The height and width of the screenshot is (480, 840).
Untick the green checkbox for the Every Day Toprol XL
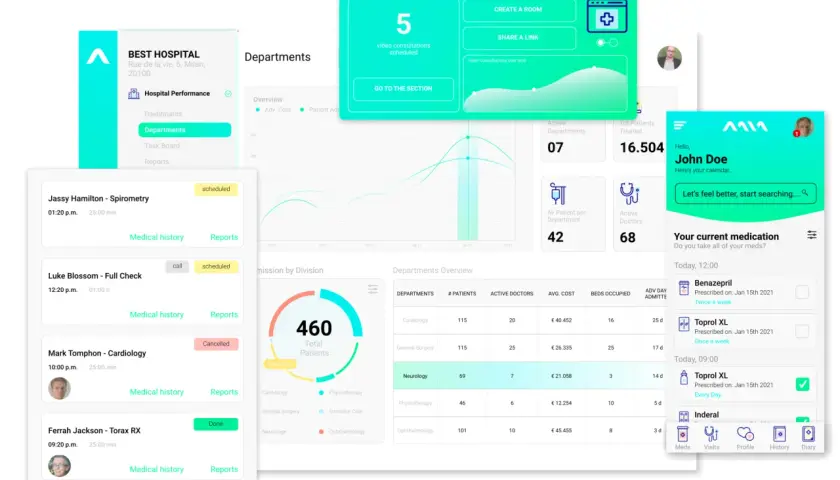(802, 384)
